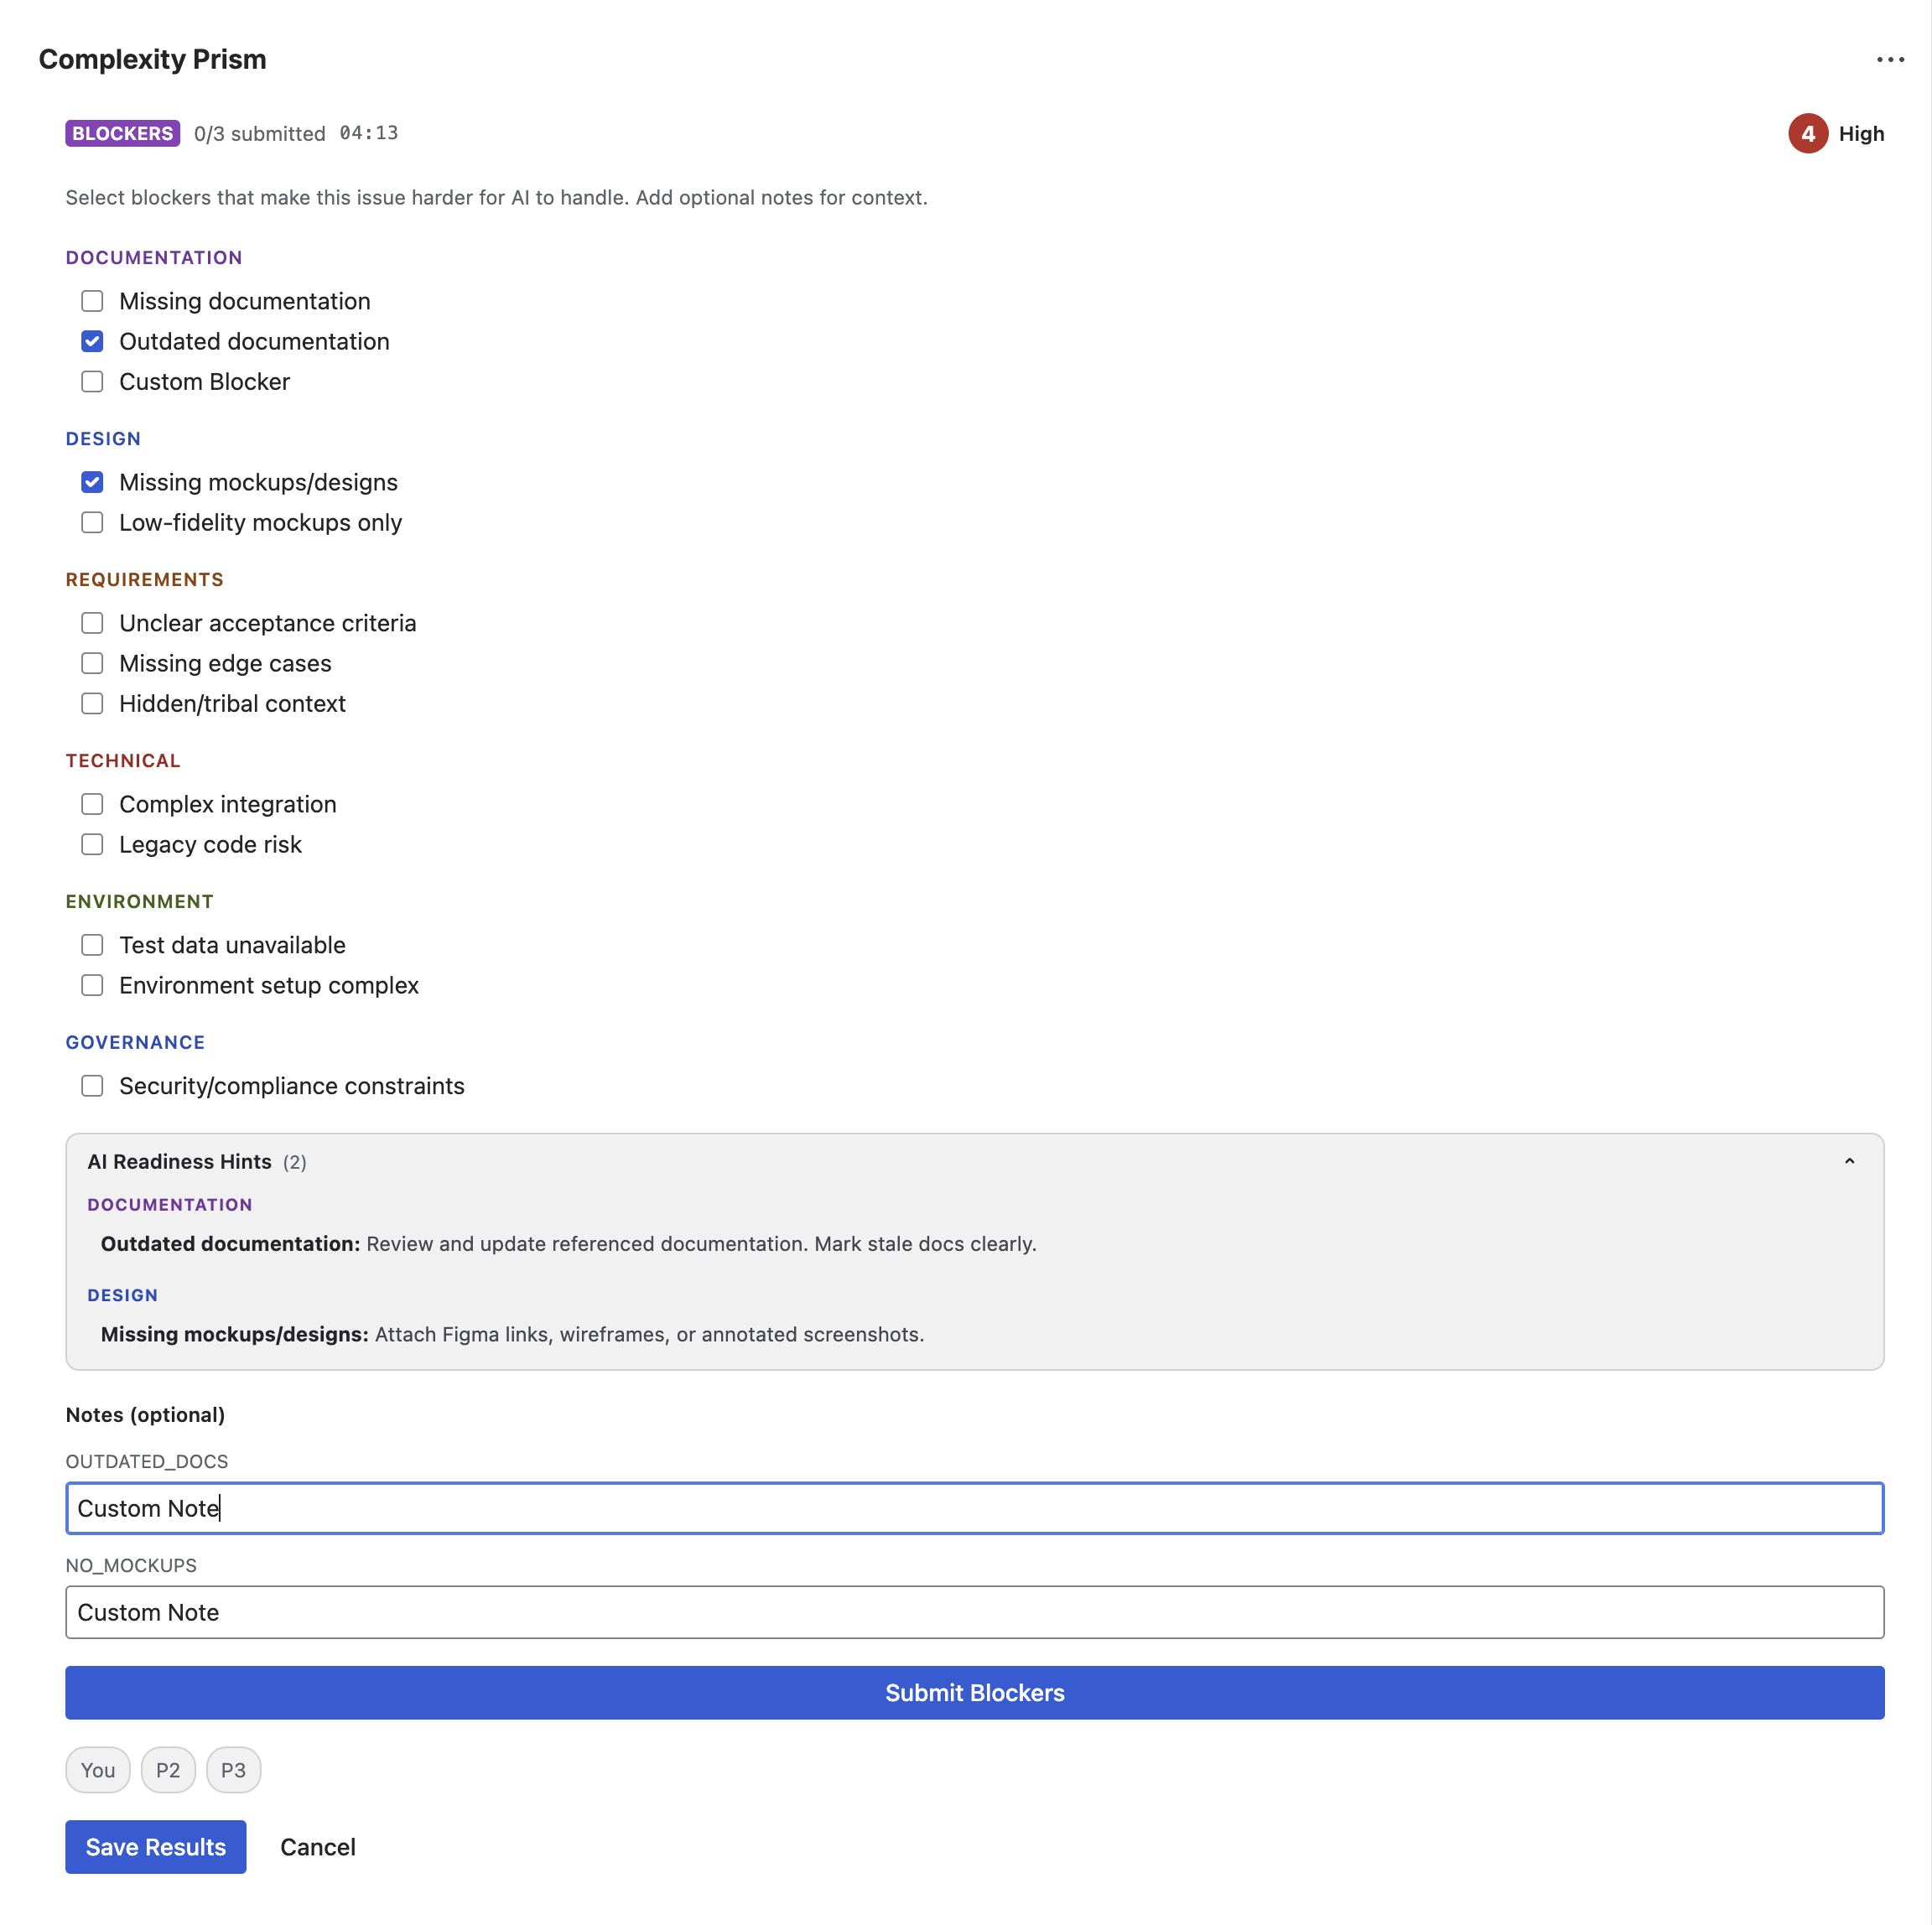This screenshot has height=1925, width=1932.
Task: Uncheck Outdated documentation blocker
Action: pyautogui.click(x=92, y=342)
